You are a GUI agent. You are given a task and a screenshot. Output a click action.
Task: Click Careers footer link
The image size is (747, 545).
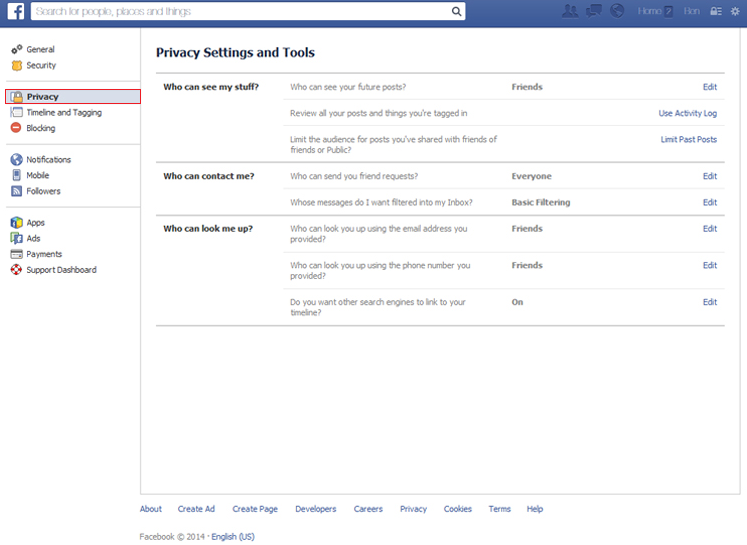click(368, 509)
